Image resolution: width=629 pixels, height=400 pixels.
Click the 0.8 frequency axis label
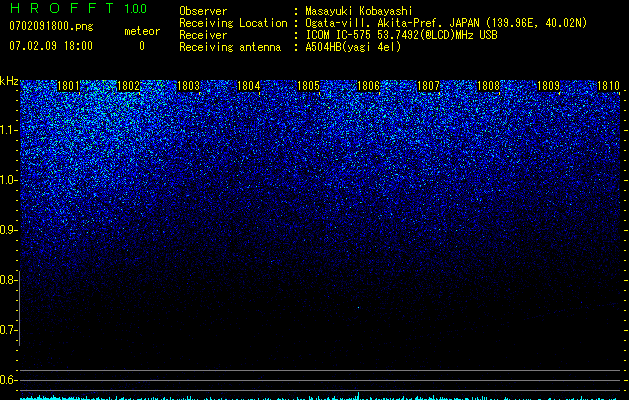tap(8, 280)
